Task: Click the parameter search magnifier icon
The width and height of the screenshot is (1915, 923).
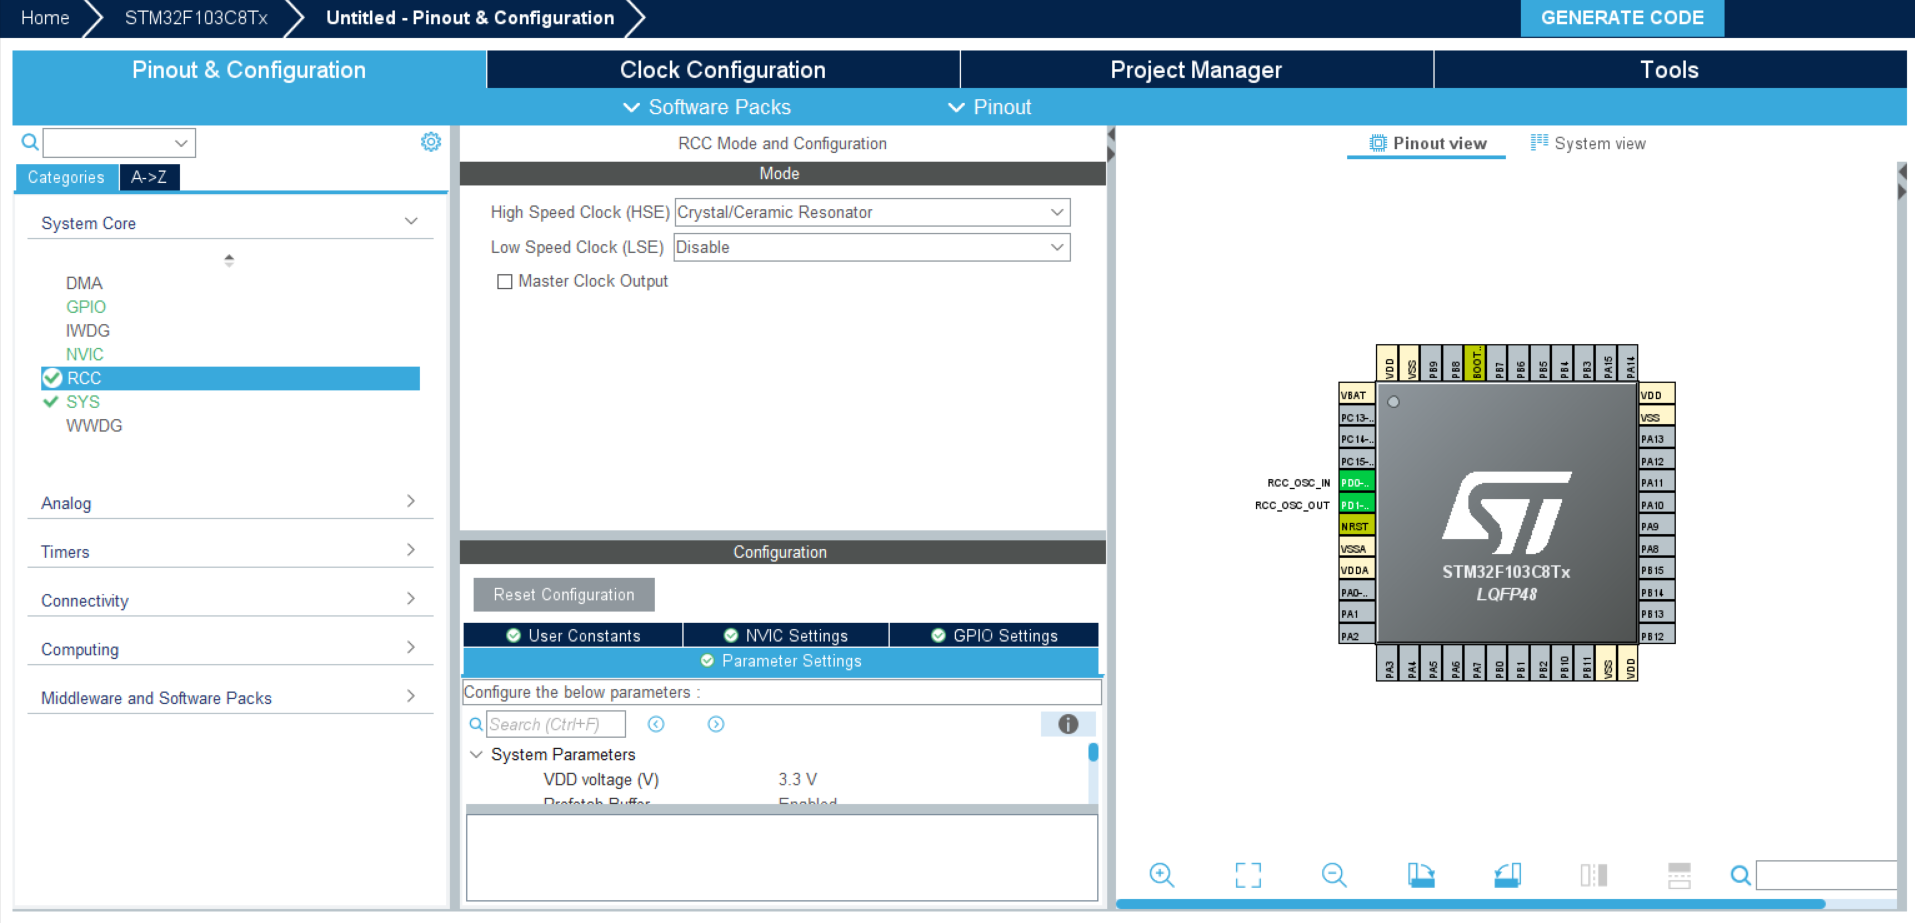Action: 476,724
